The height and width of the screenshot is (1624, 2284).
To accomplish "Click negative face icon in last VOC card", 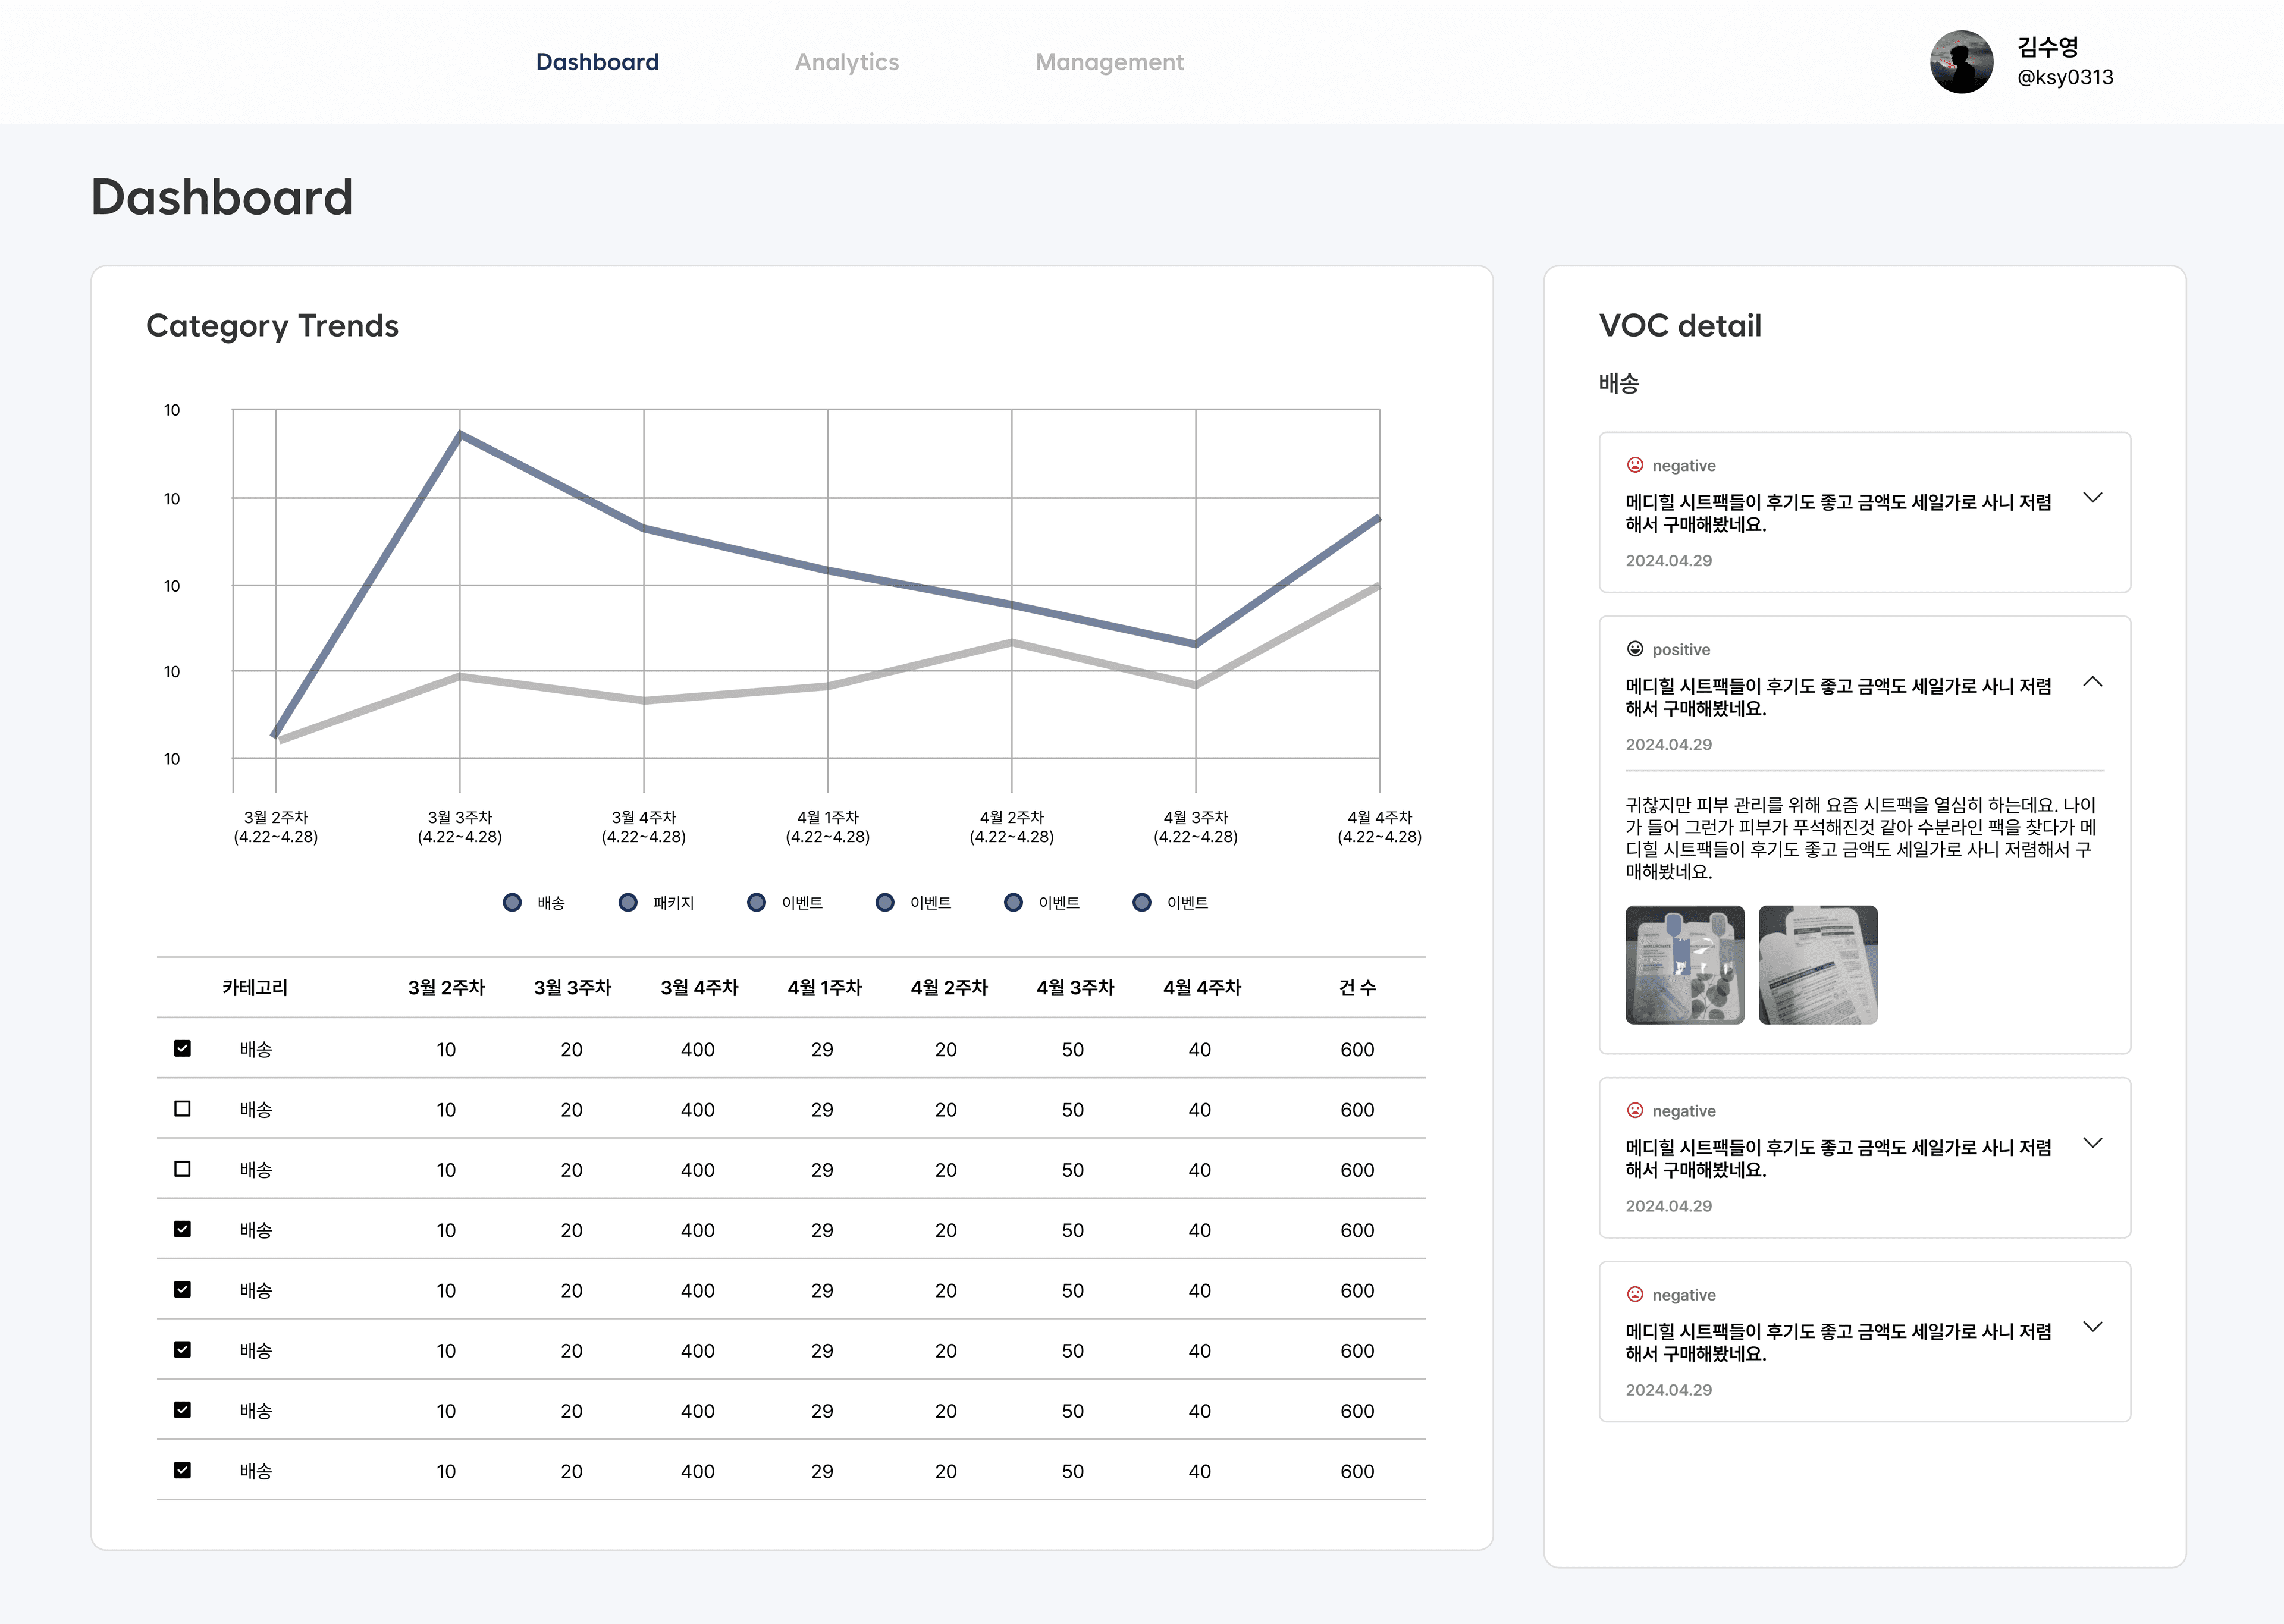I will coord(1635,1294).
